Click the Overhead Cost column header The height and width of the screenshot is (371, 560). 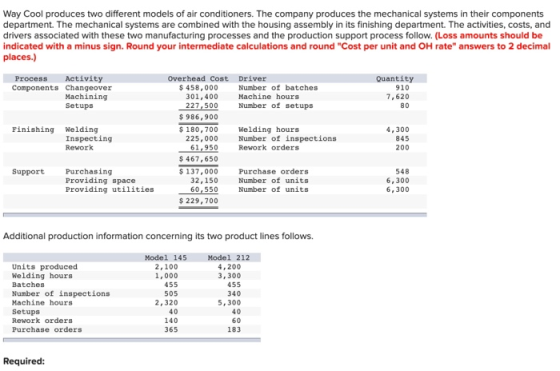tap(198, 79)
